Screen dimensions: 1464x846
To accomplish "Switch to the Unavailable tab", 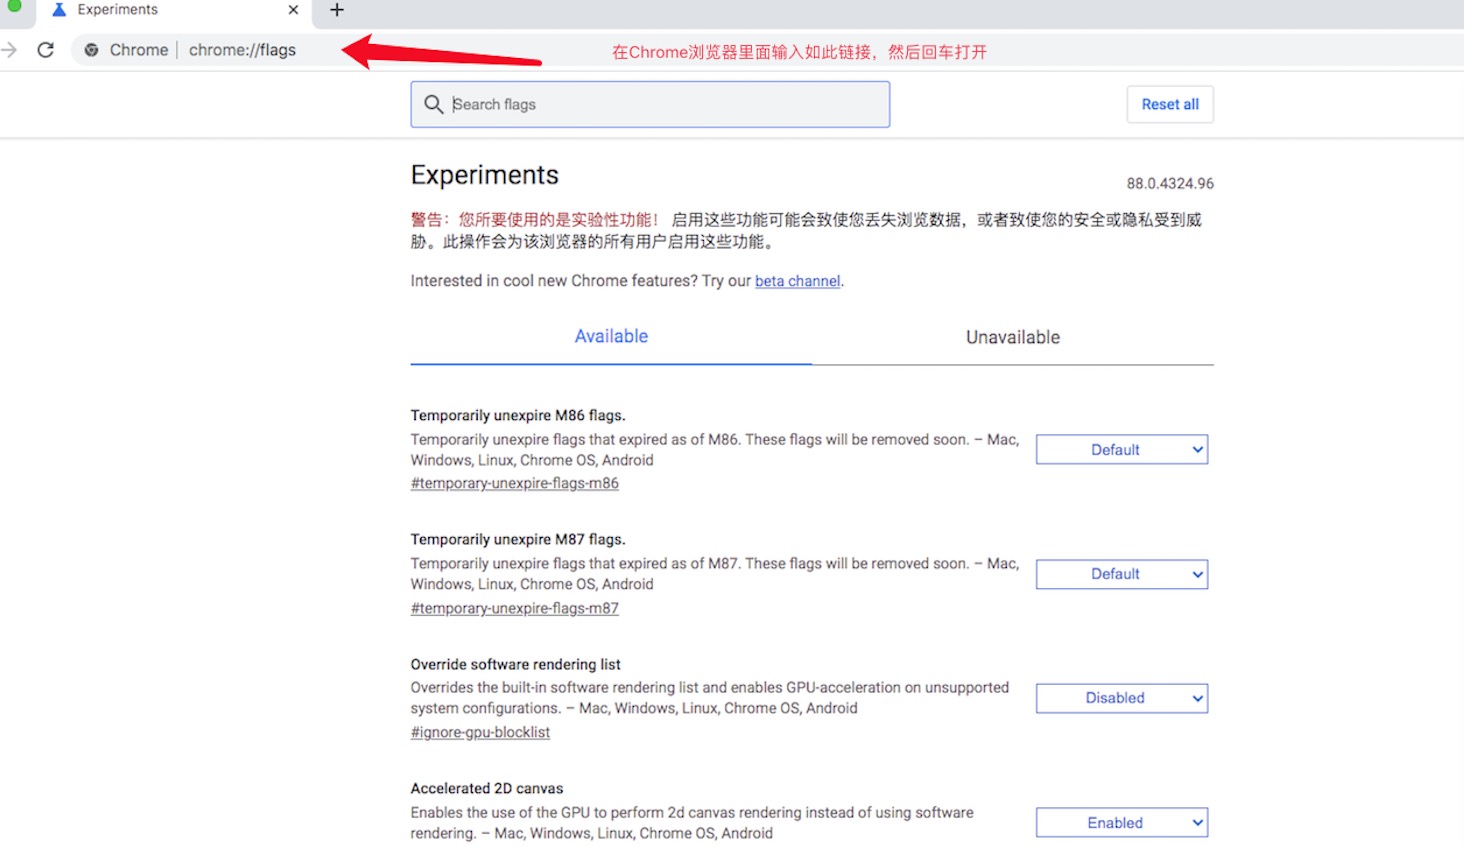I will click(x=1013, y=338).
